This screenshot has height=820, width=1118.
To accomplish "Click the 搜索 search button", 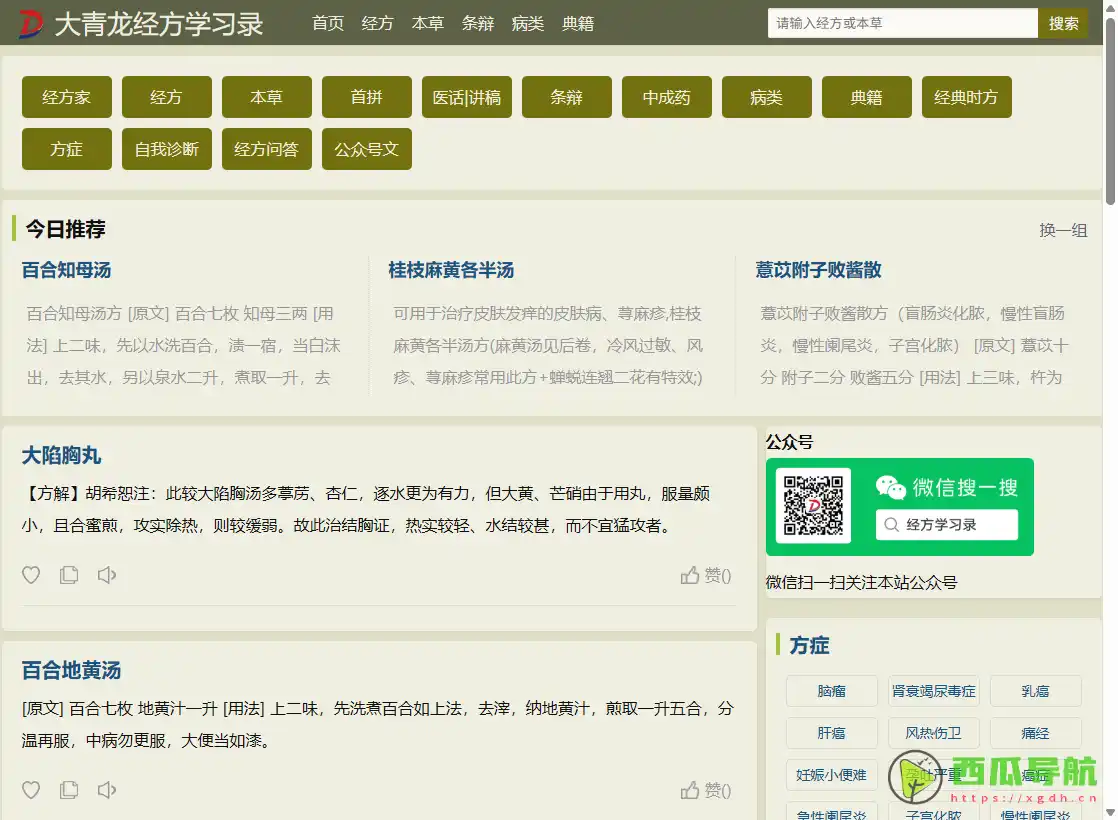I will (x=1063, y=22).
